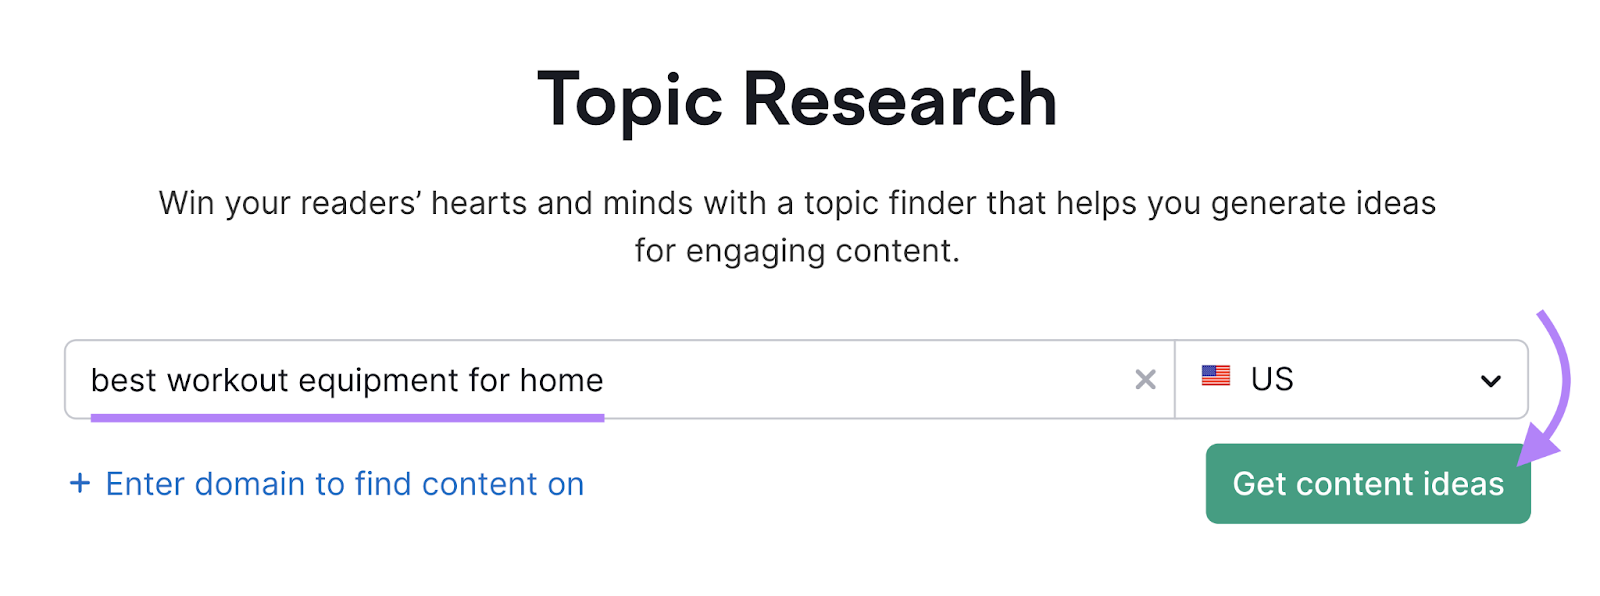Clear the topic search field with X
The height and width of the screenshot is (596, 1600).
pos(1145,380)
